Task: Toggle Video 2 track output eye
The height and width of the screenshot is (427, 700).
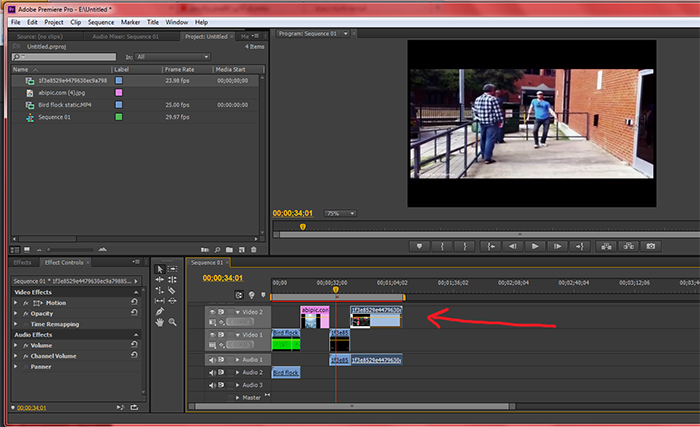Action: pyautogui.click(x=212, y=312)
